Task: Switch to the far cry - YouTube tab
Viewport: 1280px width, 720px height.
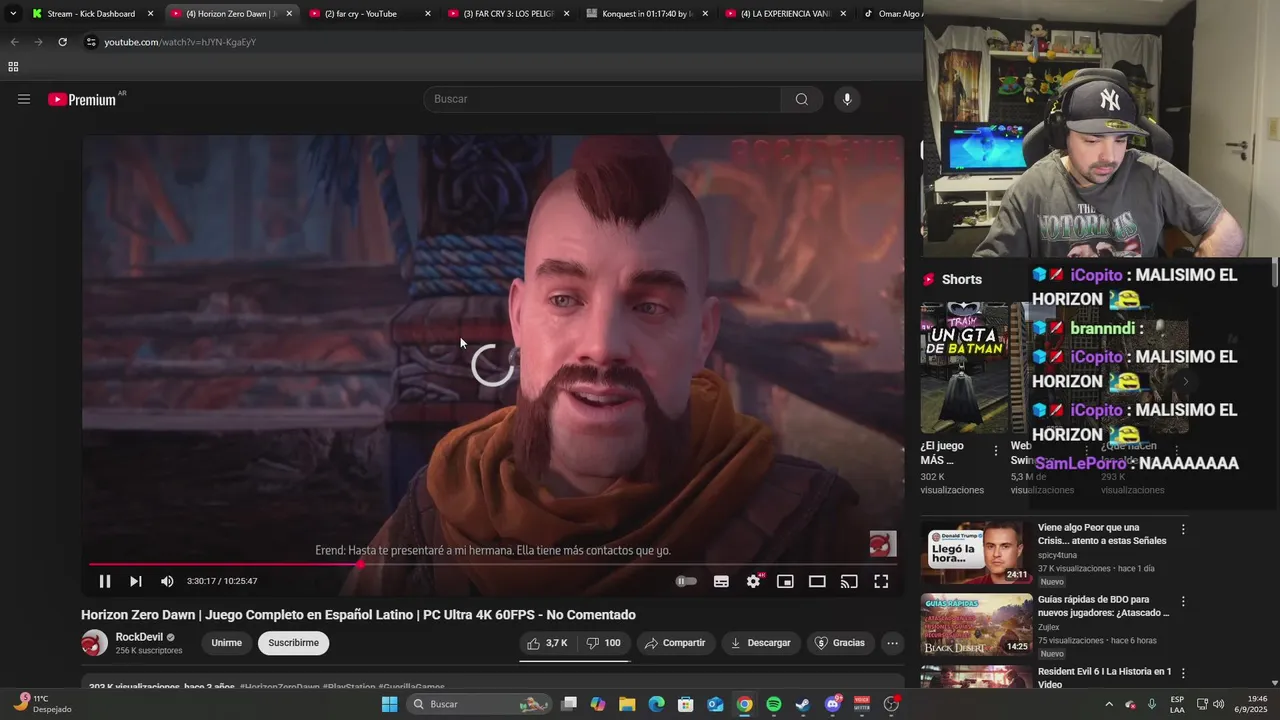Action: point(371,14)
